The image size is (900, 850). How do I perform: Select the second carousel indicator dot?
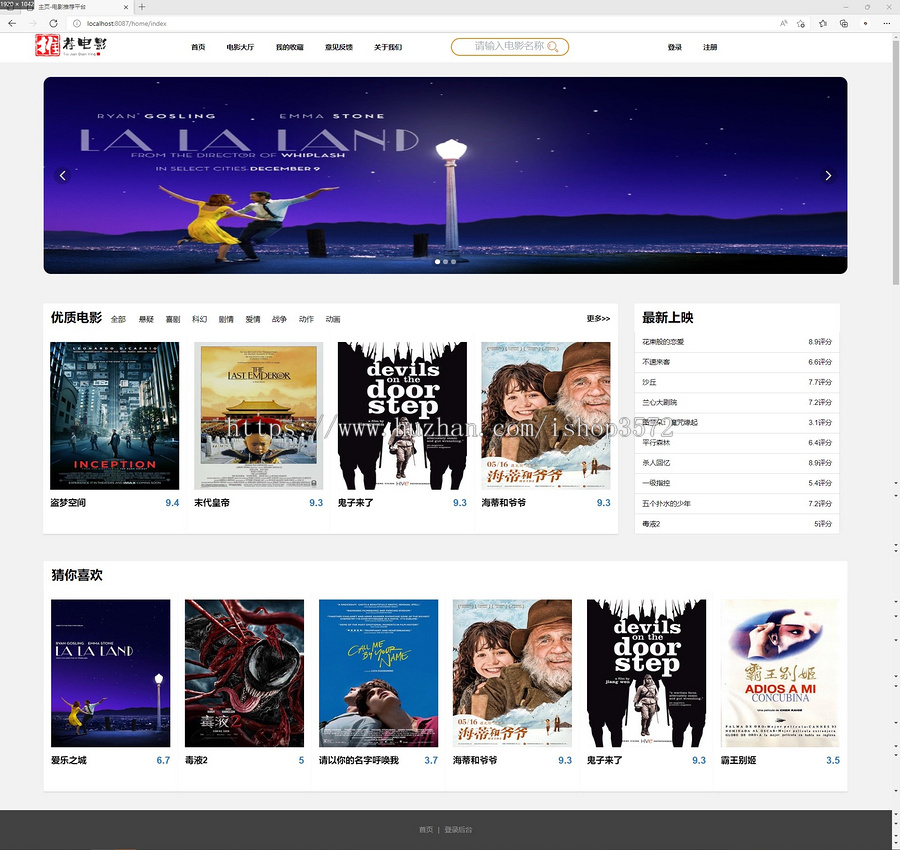click(x=445, y=262)
